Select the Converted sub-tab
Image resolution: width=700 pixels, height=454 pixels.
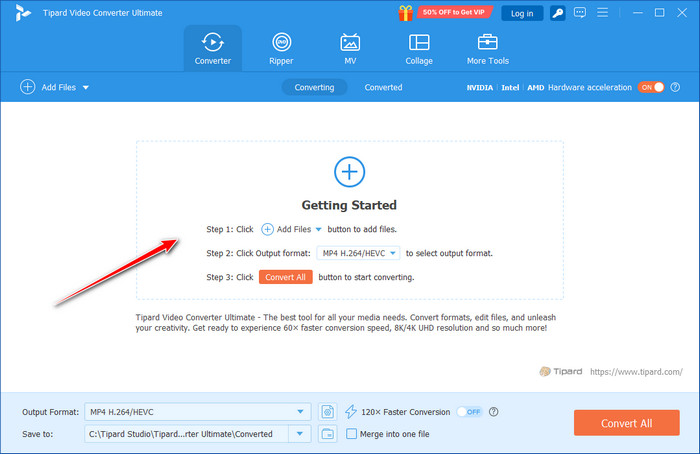383,87
